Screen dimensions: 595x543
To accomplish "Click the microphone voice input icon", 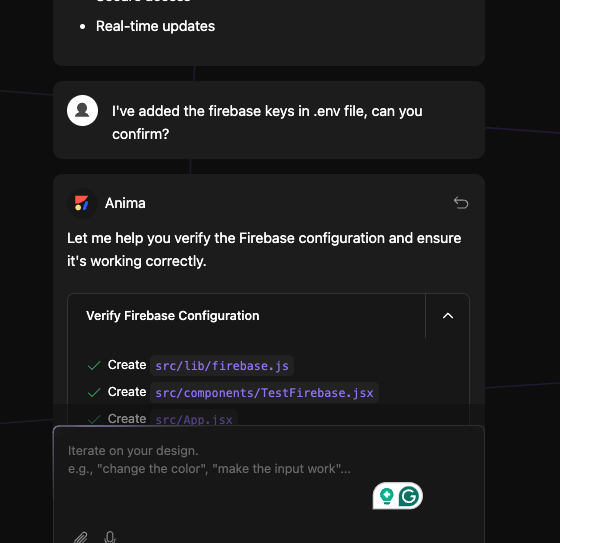I will click(110, 537).
